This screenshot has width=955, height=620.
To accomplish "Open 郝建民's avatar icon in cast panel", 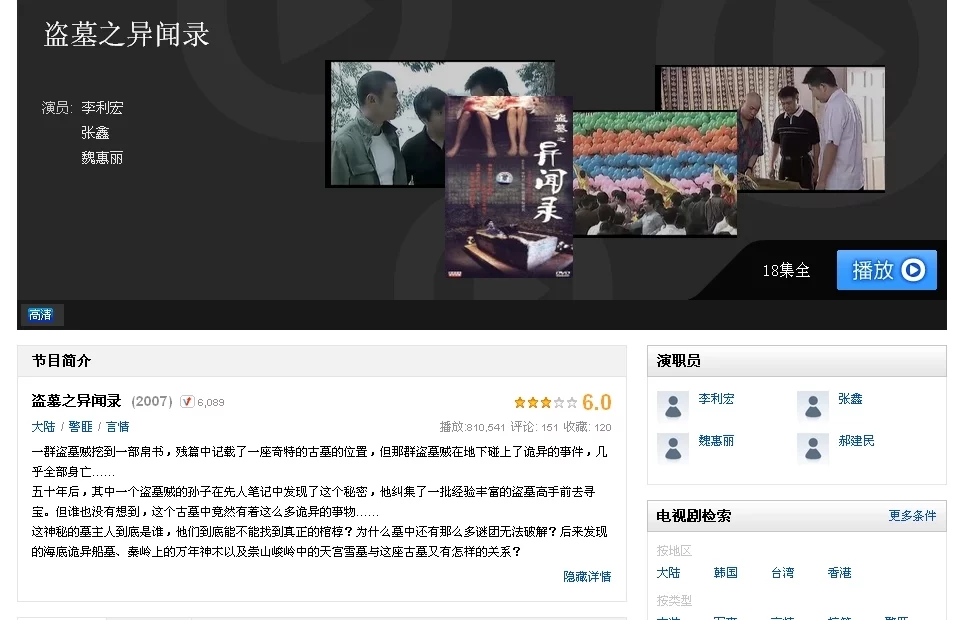I will point(812,447).
